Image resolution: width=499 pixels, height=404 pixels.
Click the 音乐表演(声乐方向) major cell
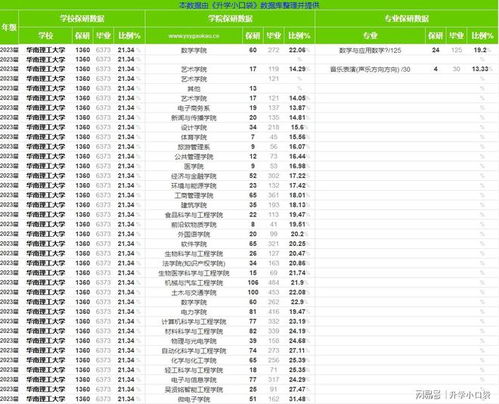click(x=370, y=69)
